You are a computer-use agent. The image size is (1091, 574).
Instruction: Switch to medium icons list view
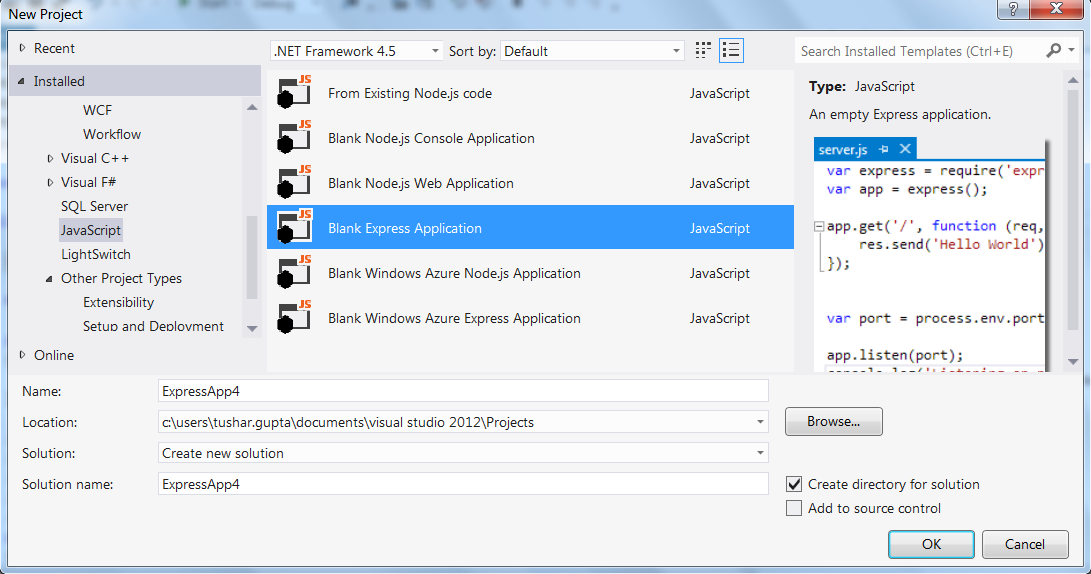pos(731,51)
